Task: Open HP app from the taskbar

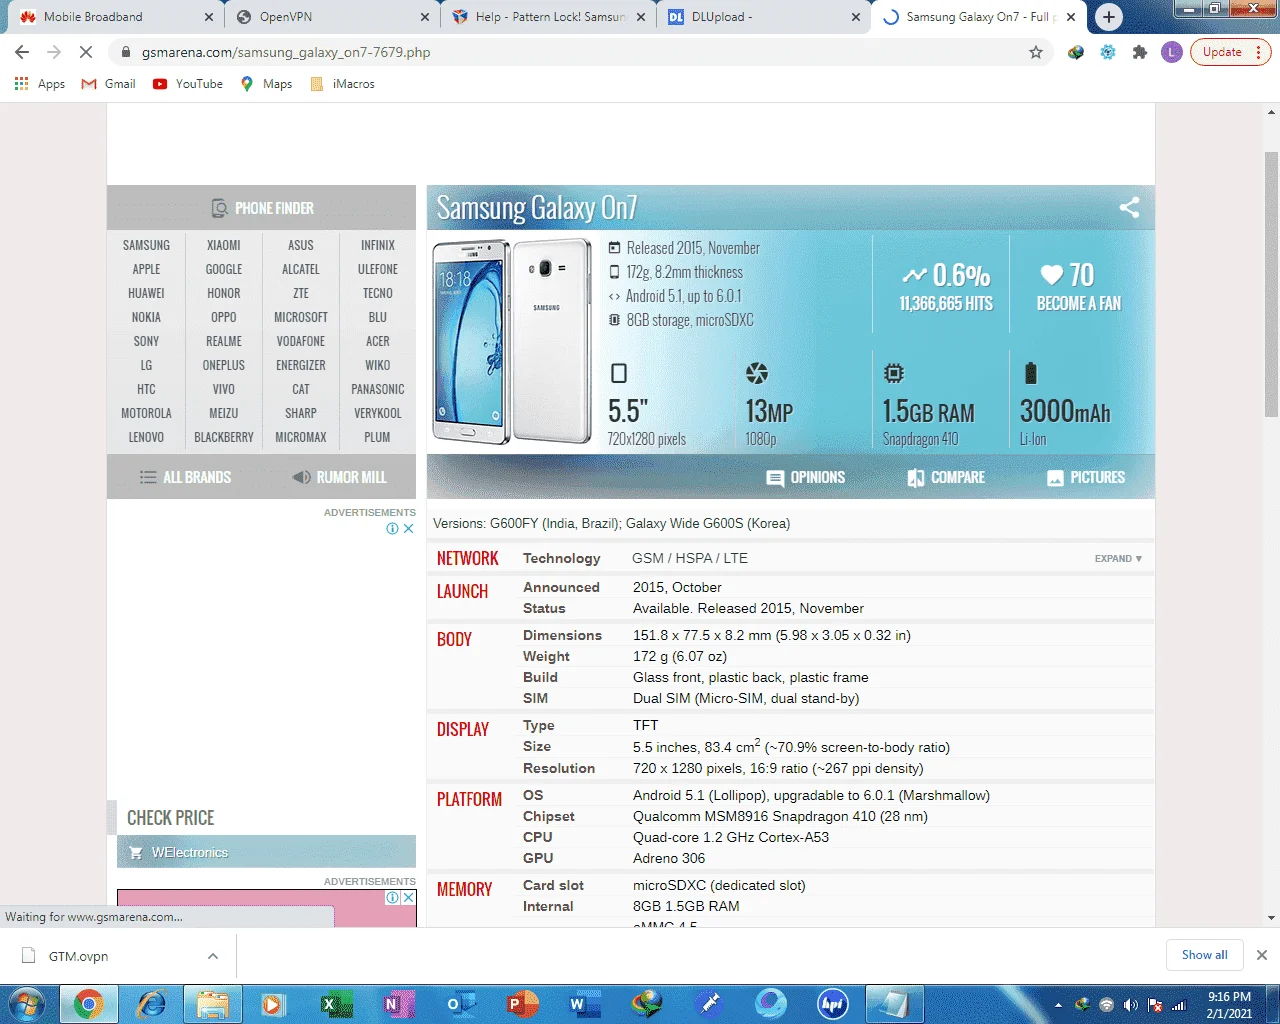Action: pyautogui.click(x=832, y=1004)
